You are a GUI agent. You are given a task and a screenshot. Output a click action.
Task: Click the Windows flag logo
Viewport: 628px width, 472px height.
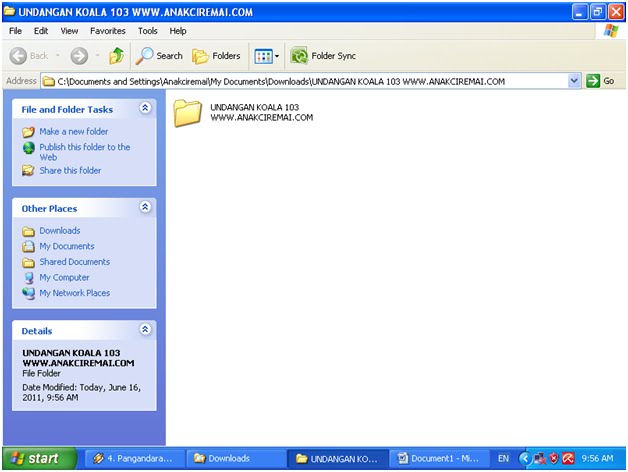pos(611,31)
